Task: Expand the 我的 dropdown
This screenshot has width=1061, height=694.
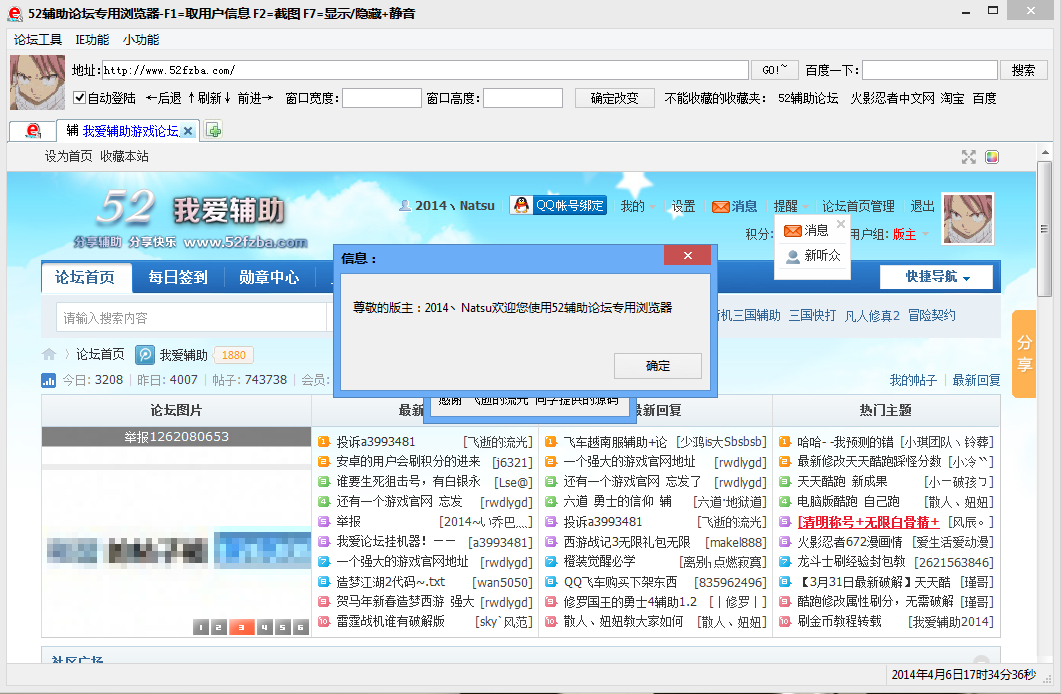Action: coord(637,206)
